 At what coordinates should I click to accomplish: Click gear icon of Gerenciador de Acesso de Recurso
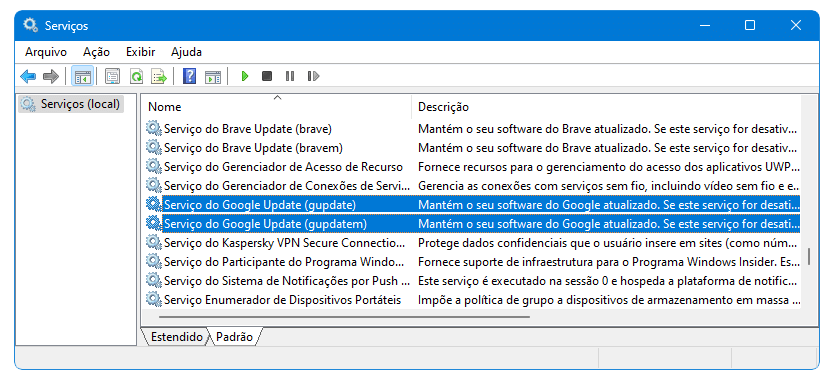click(x=153, y=167)
